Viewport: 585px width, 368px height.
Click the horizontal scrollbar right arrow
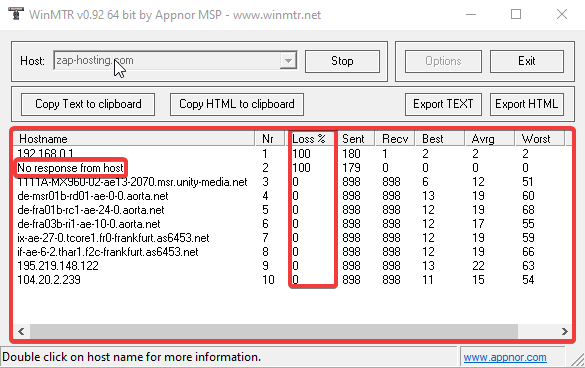click(x=564, y=331)
